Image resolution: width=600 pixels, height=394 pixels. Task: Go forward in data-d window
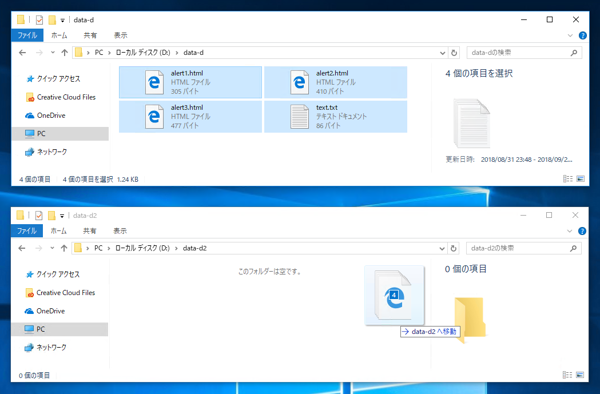pos(39,52)
